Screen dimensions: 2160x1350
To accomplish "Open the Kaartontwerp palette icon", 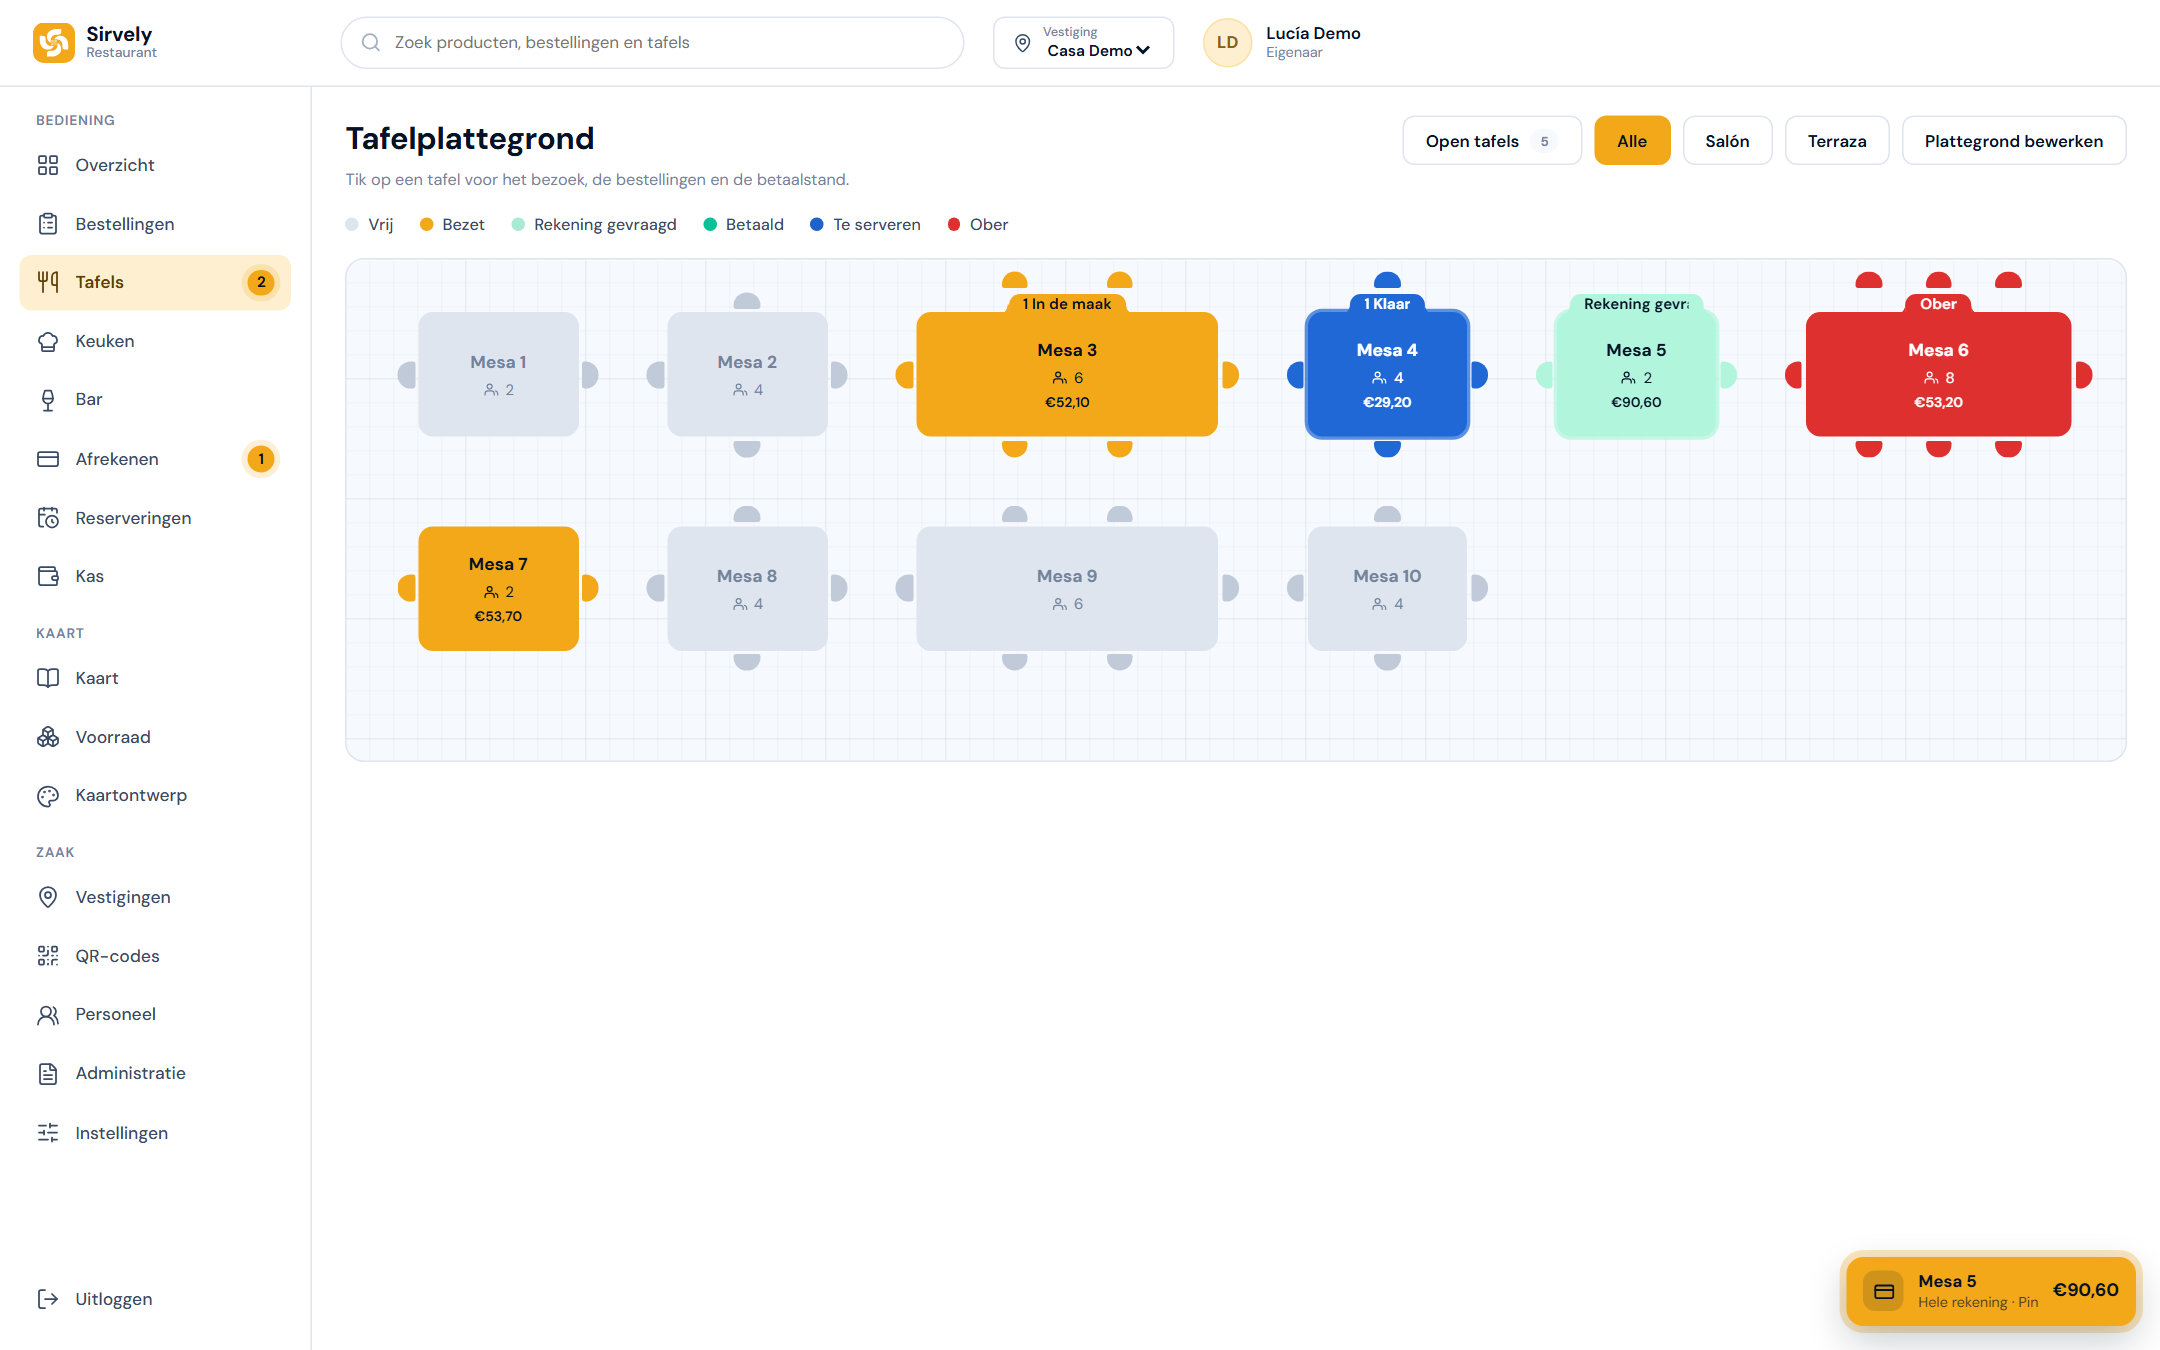I will tap(48, 796).
